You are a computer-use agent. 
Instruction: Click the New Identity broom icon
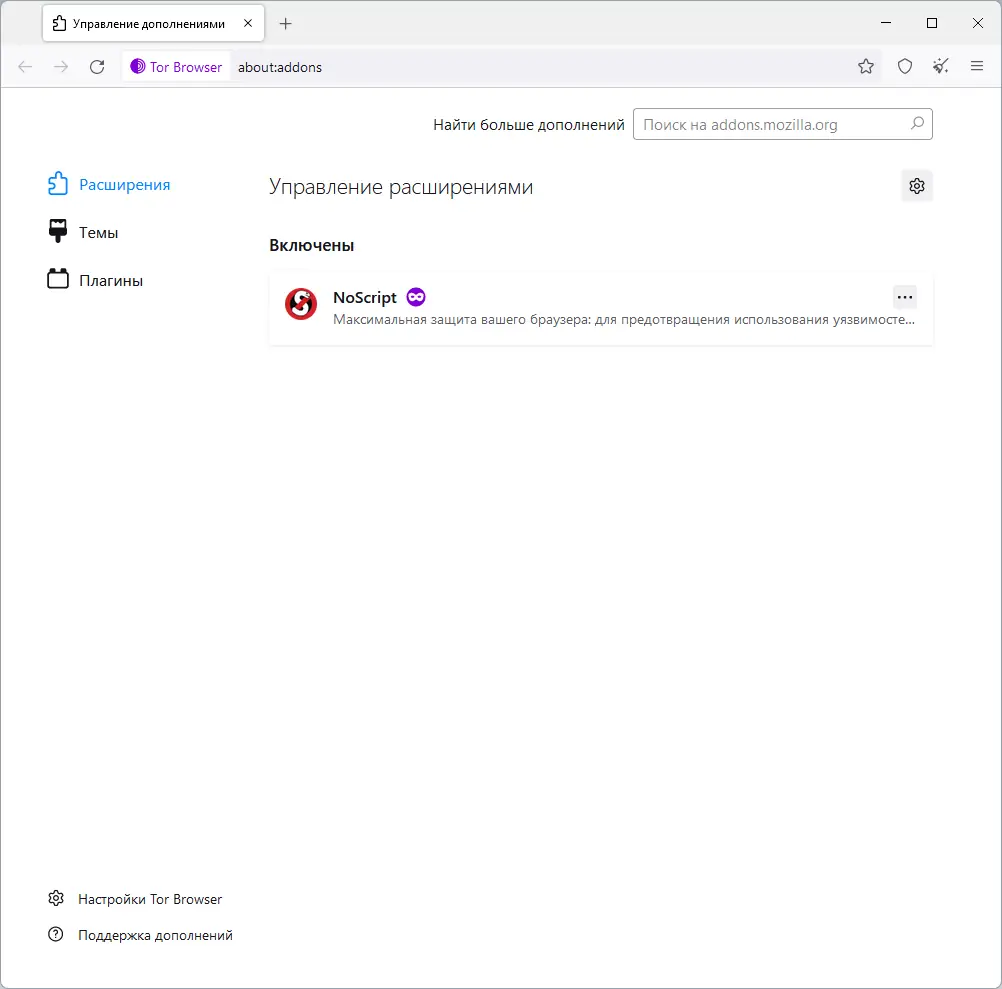click(941, 66)
